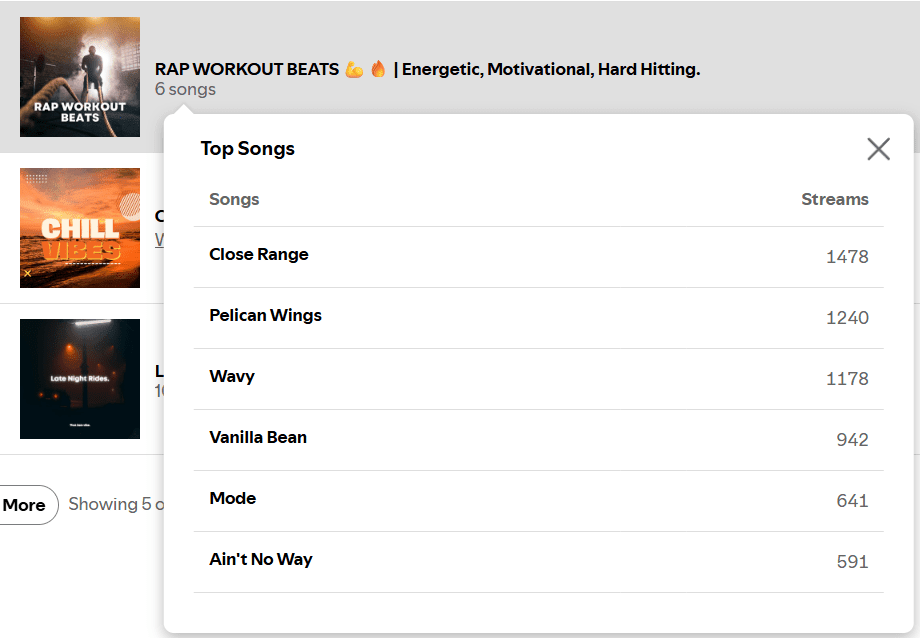Select the Vanilla Bean song
This screenshot has width=920, height=638.
(258, 437)
